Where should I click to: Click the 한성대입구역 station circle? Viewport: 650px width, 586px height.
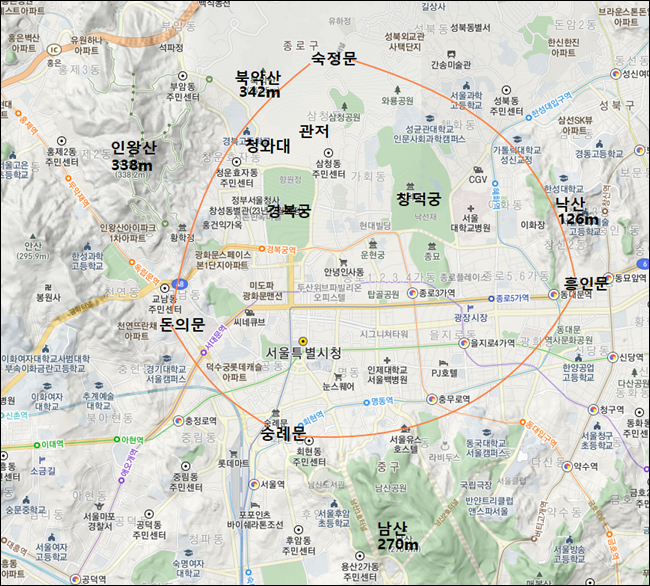[529, 118]
